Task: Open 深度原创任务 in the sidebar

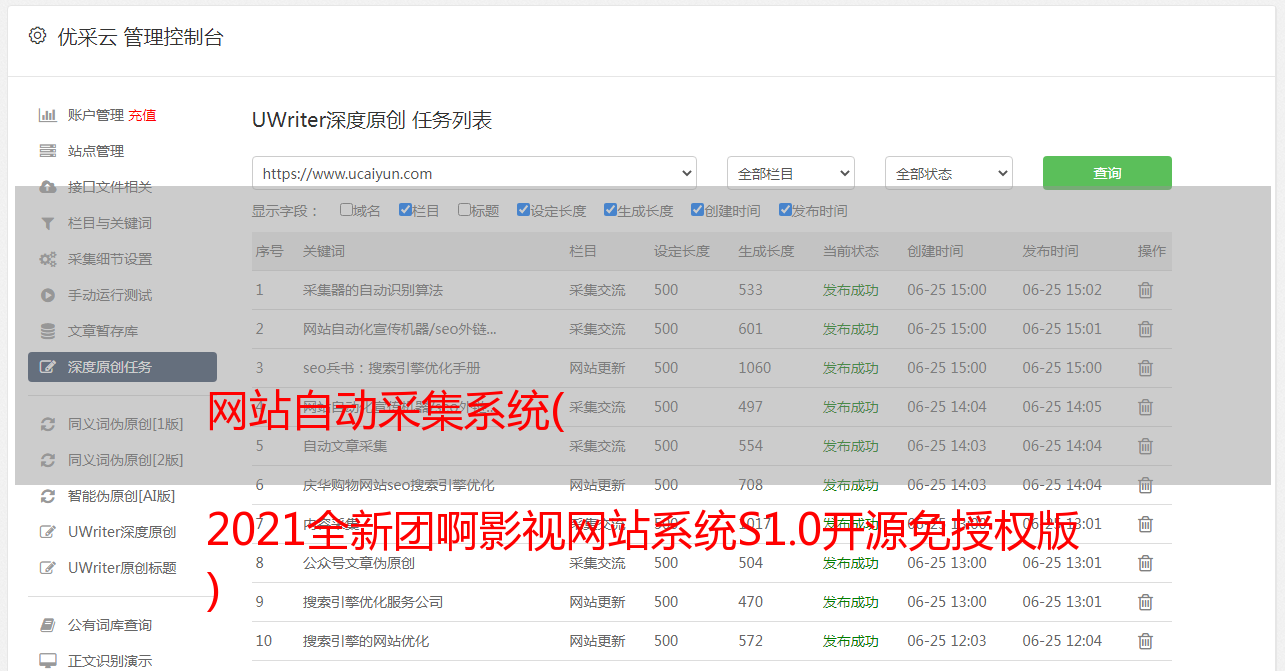Action: [122, 367]
